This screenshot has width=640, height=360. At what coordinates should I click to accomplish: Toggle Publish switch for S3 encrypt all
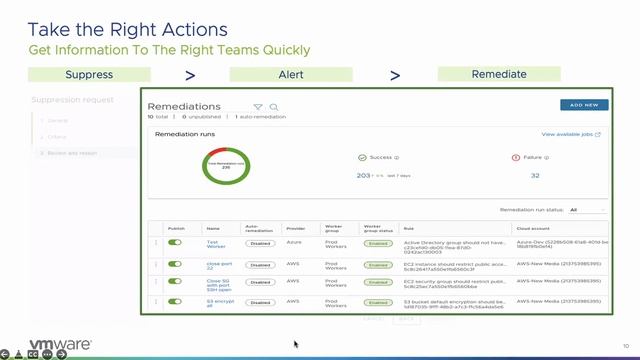point(175,302)
